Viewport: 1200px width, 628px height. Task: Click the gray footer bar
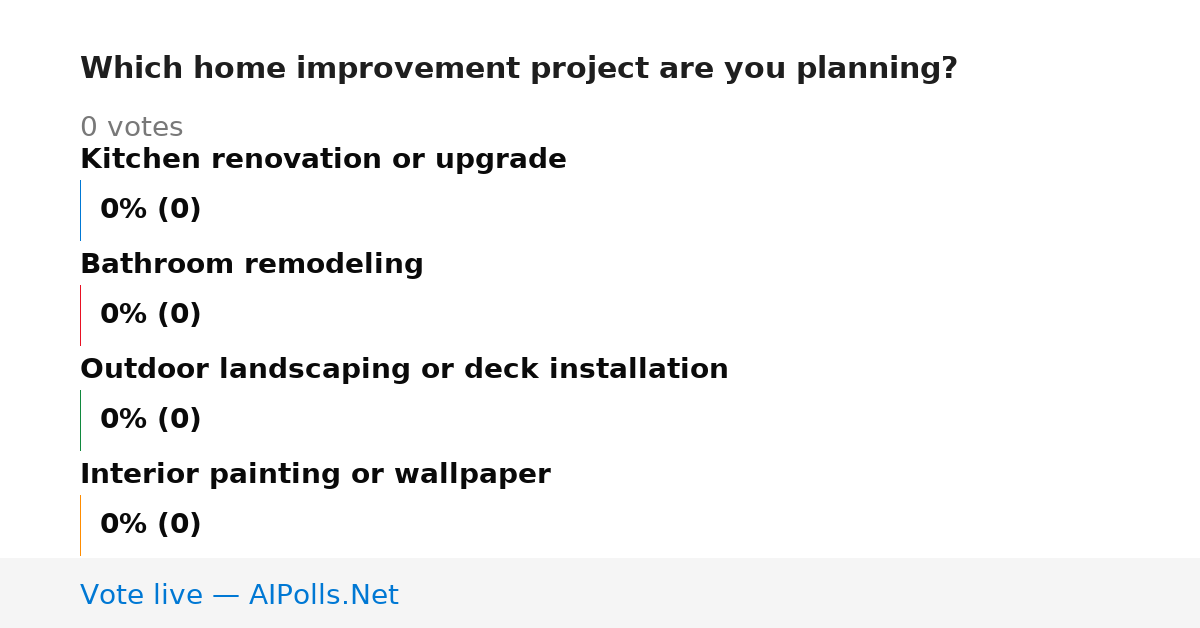[x=600, y=593]
